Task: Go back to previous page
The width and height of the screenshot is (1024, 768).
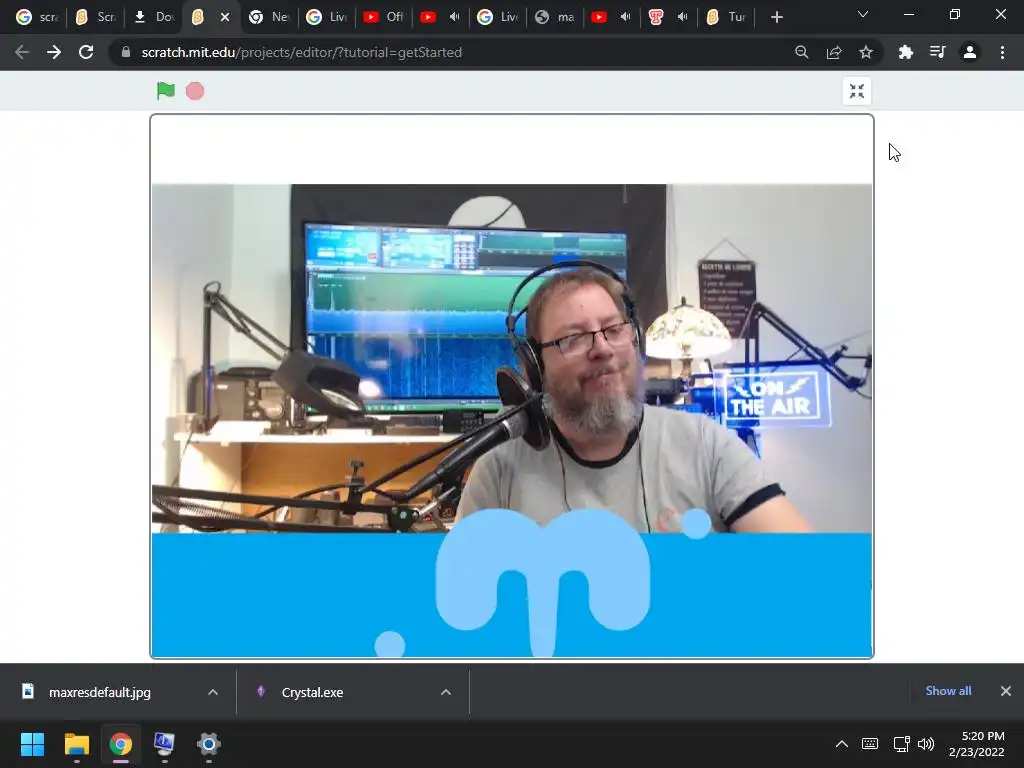Action: (x=22, y=52)
